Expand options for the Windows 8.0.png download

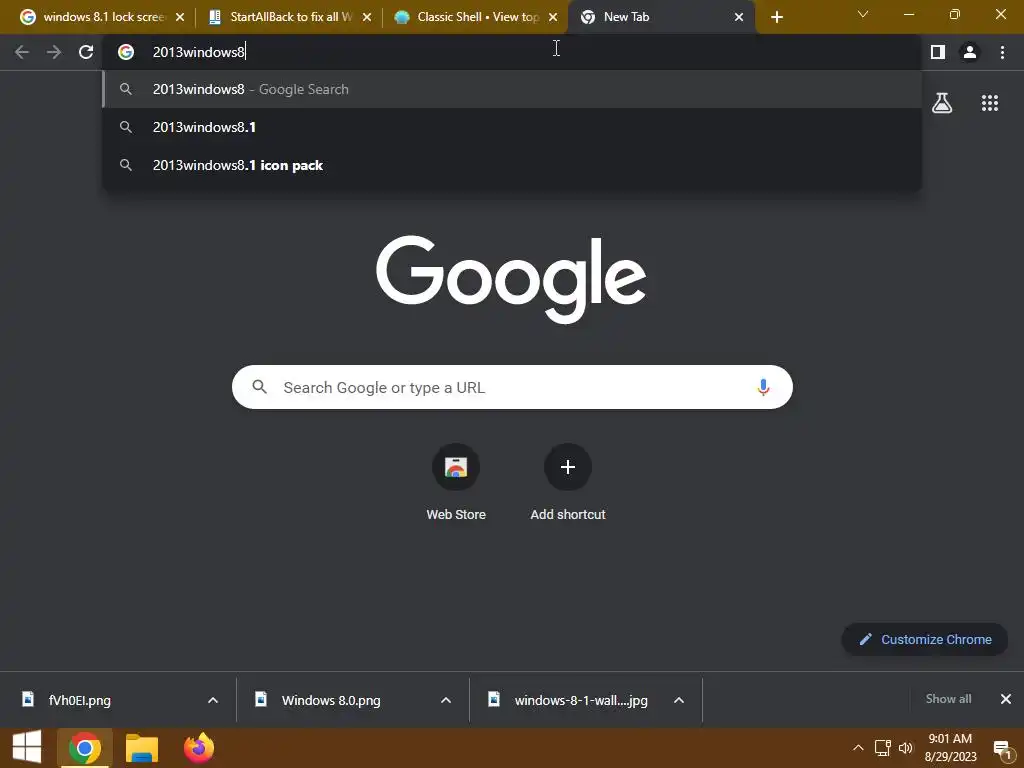[446, 700]
